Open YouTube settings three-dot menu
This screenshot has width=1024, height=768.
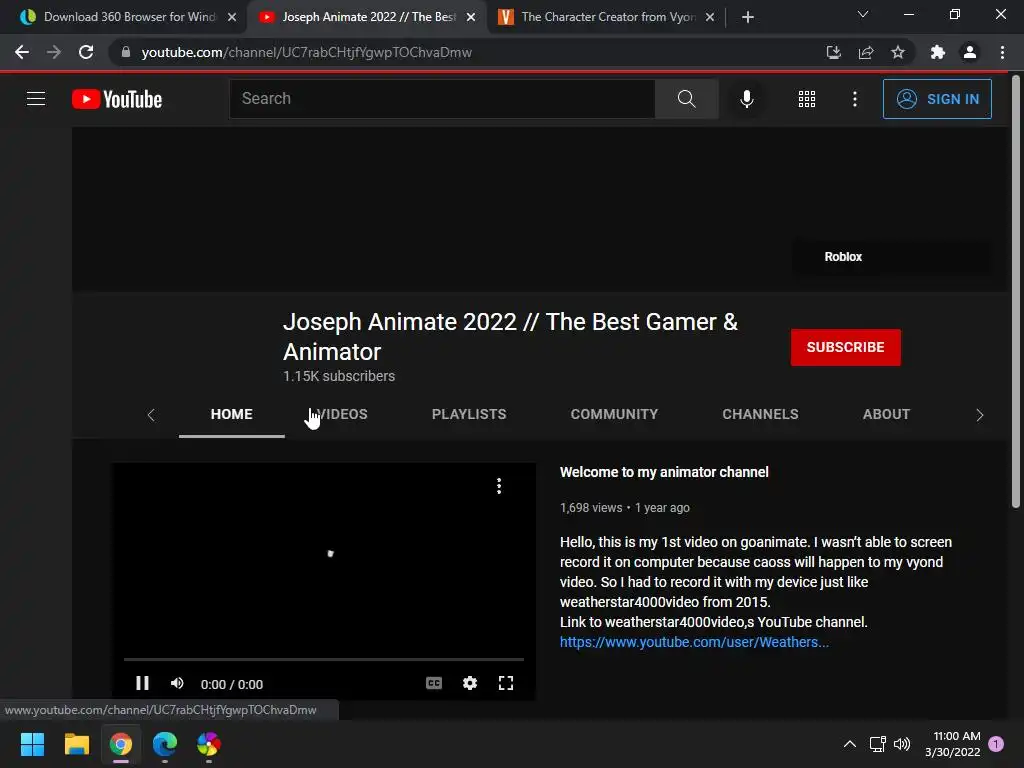point(854,99)
